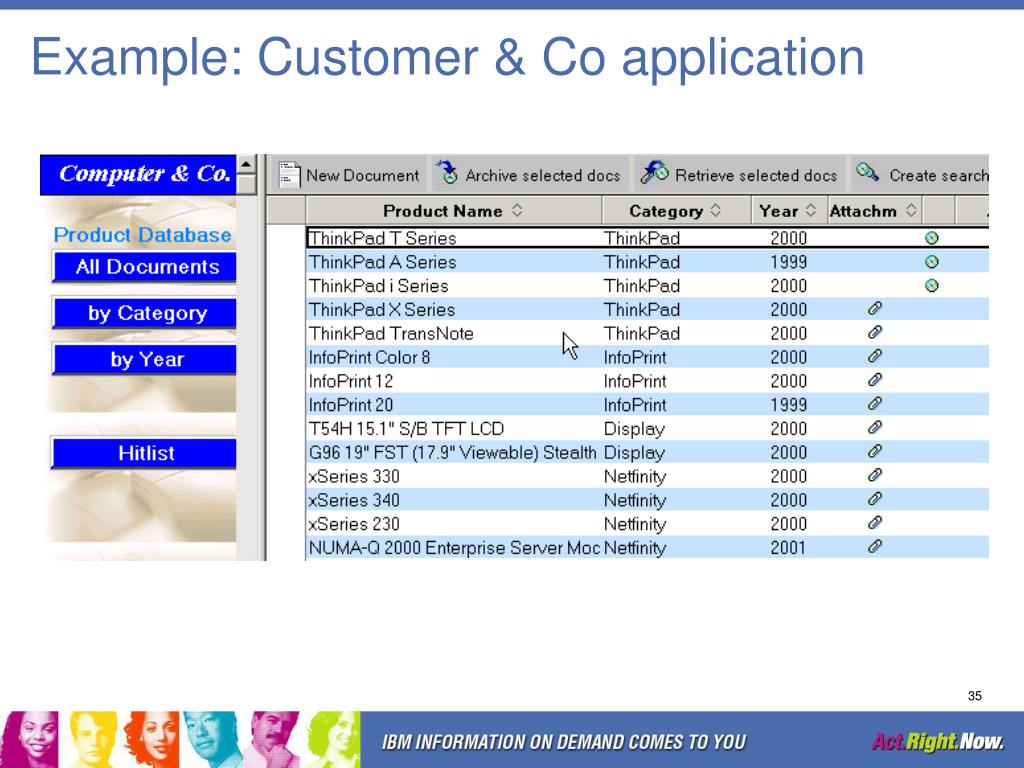Select the InfoPrint 12 product name
This screenshot has width=1024, height=768.
coord(351,381)
